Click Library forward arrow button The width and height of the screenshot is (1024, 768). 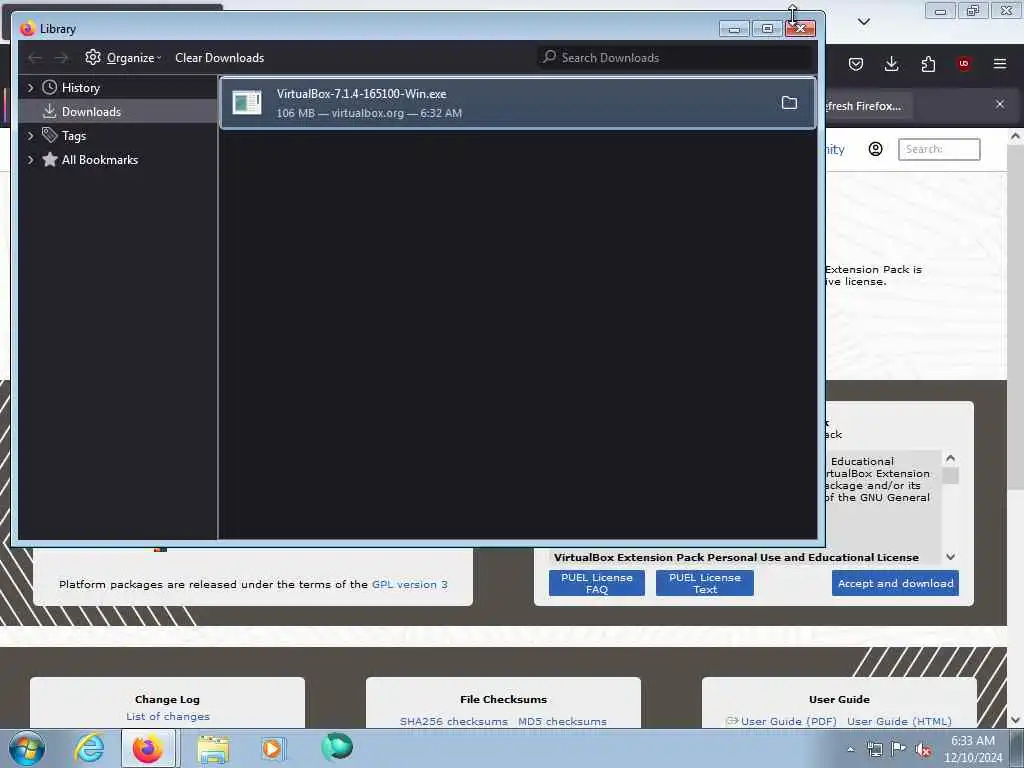tap(61, 57)
